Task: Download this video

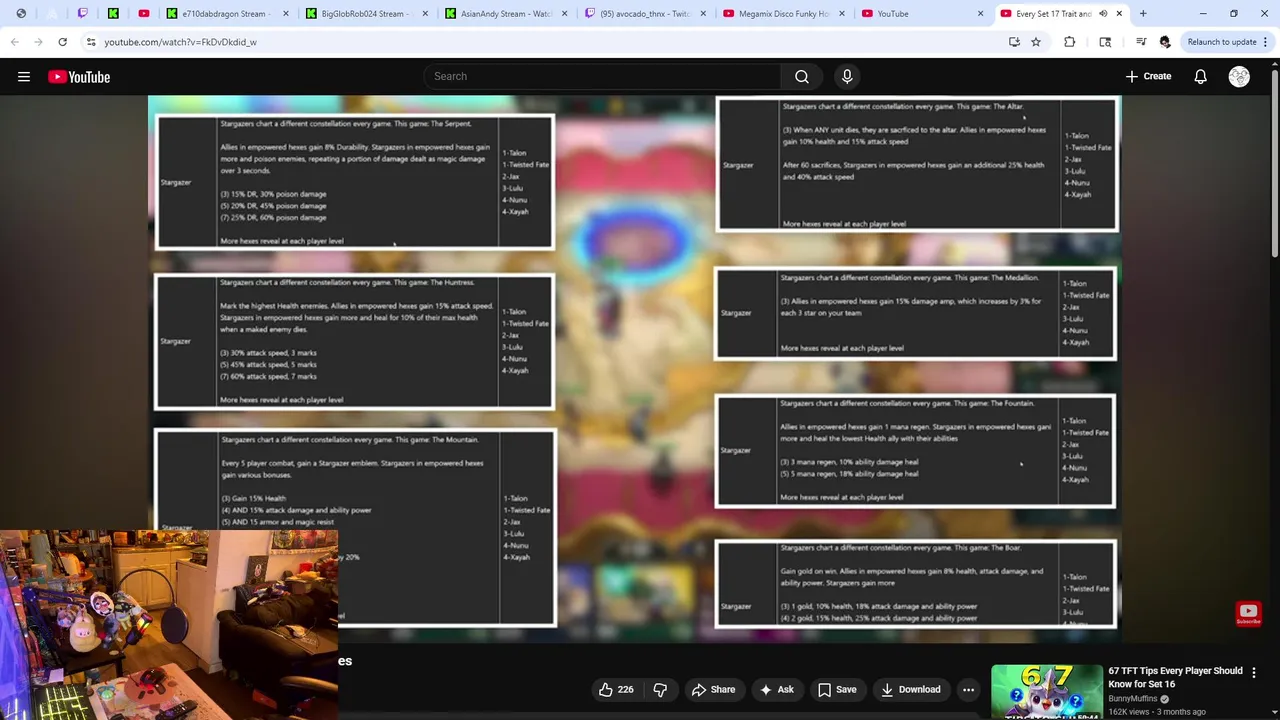Action: (x=911, y=689)
